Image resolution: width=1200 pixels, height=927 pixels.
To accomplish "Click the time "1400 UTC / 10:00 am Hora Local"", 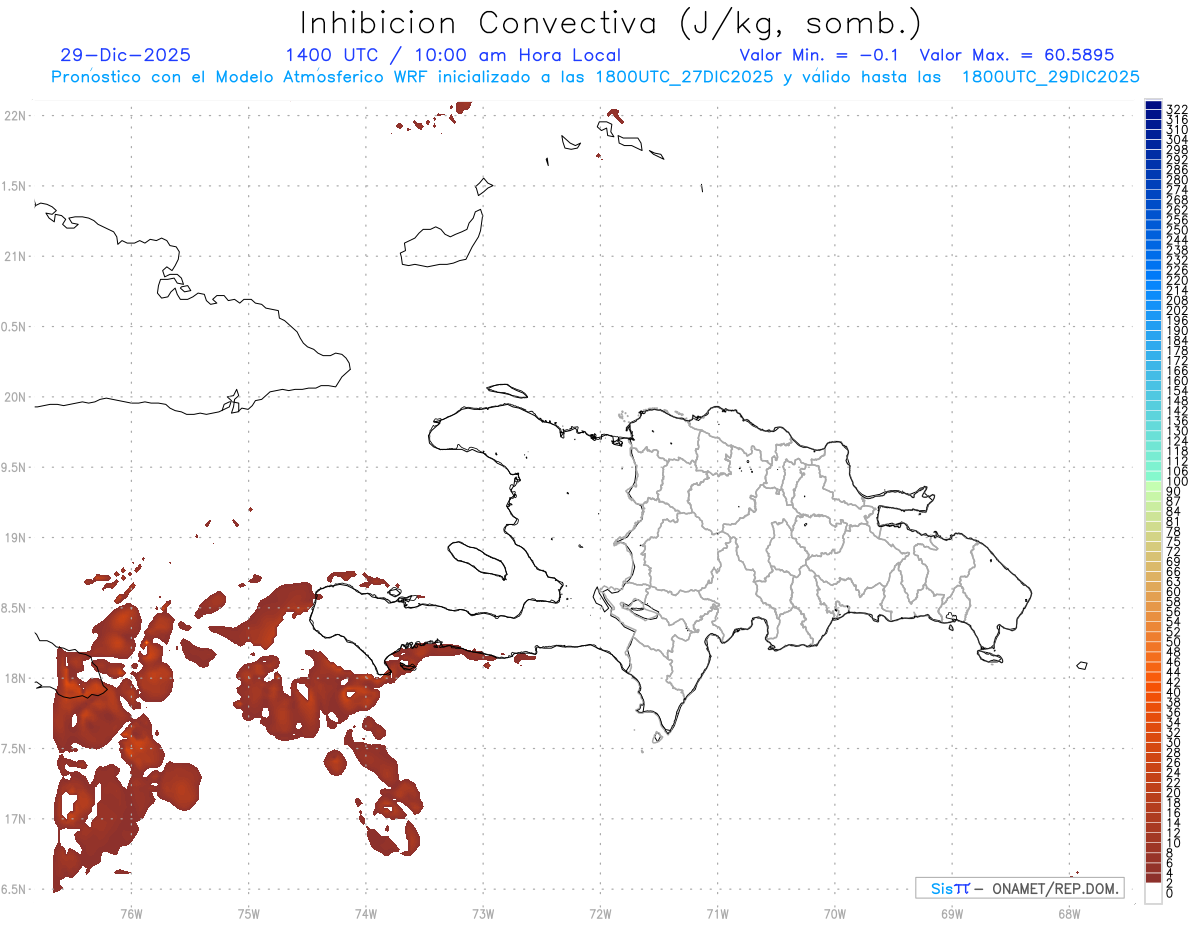I will pos(453,56).
